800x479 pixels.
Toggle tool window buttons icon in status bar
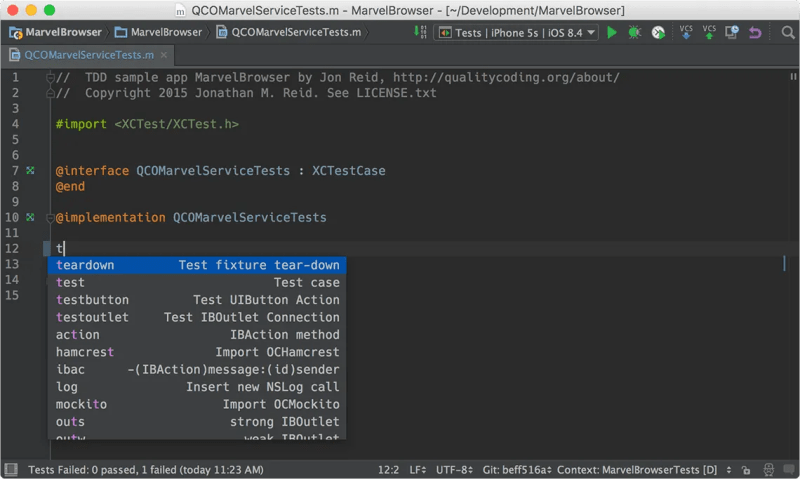tap(11, 469)
